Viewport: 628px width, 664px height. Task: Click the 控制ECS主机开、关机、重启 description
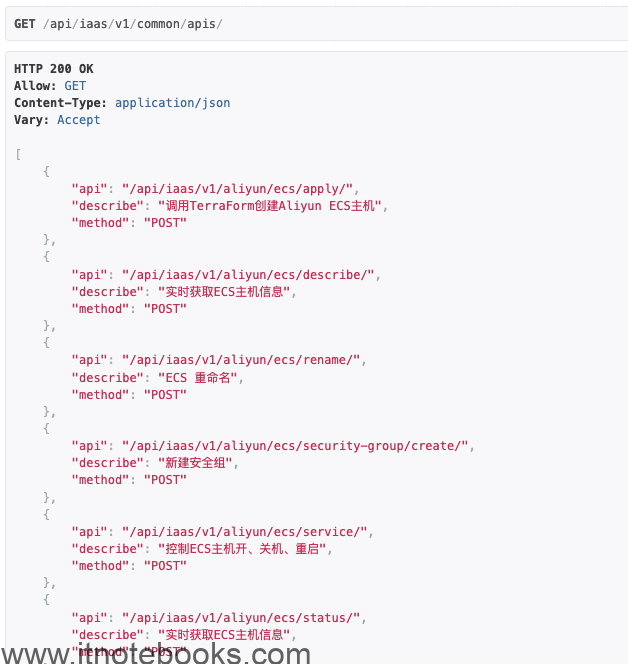pyautogui.click(x=242, y=549)
